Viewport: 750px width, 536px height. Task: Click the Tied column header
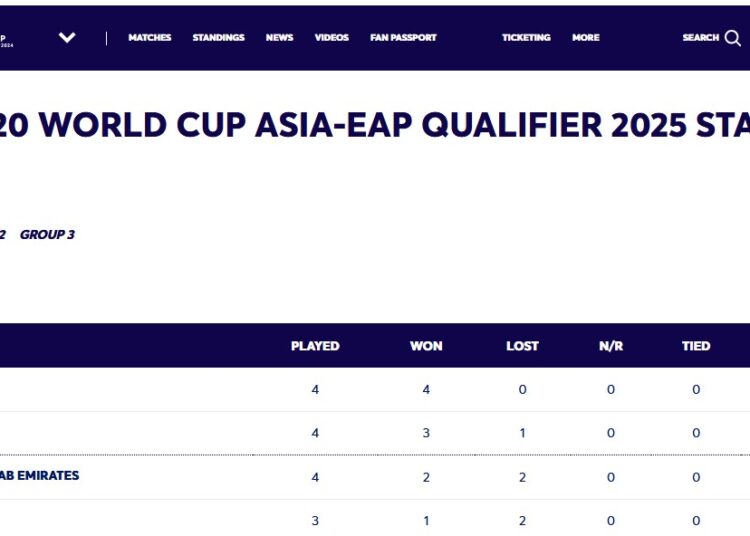(x=696, y=346)
